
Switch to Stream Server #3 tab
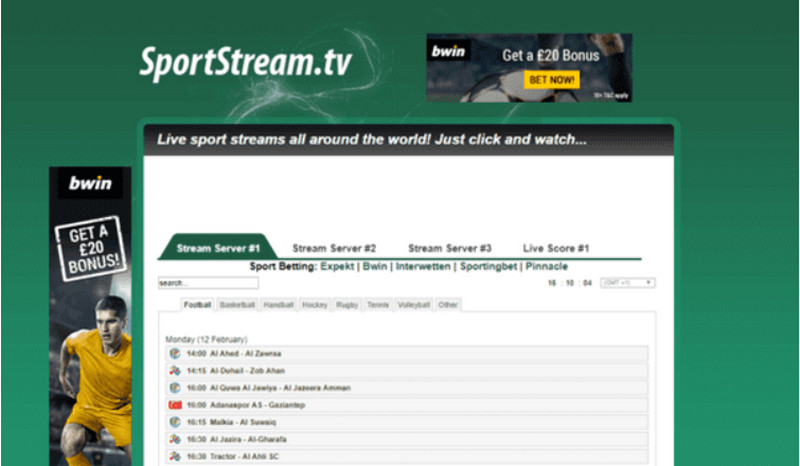pyautogui.click(x=449, y=248)
